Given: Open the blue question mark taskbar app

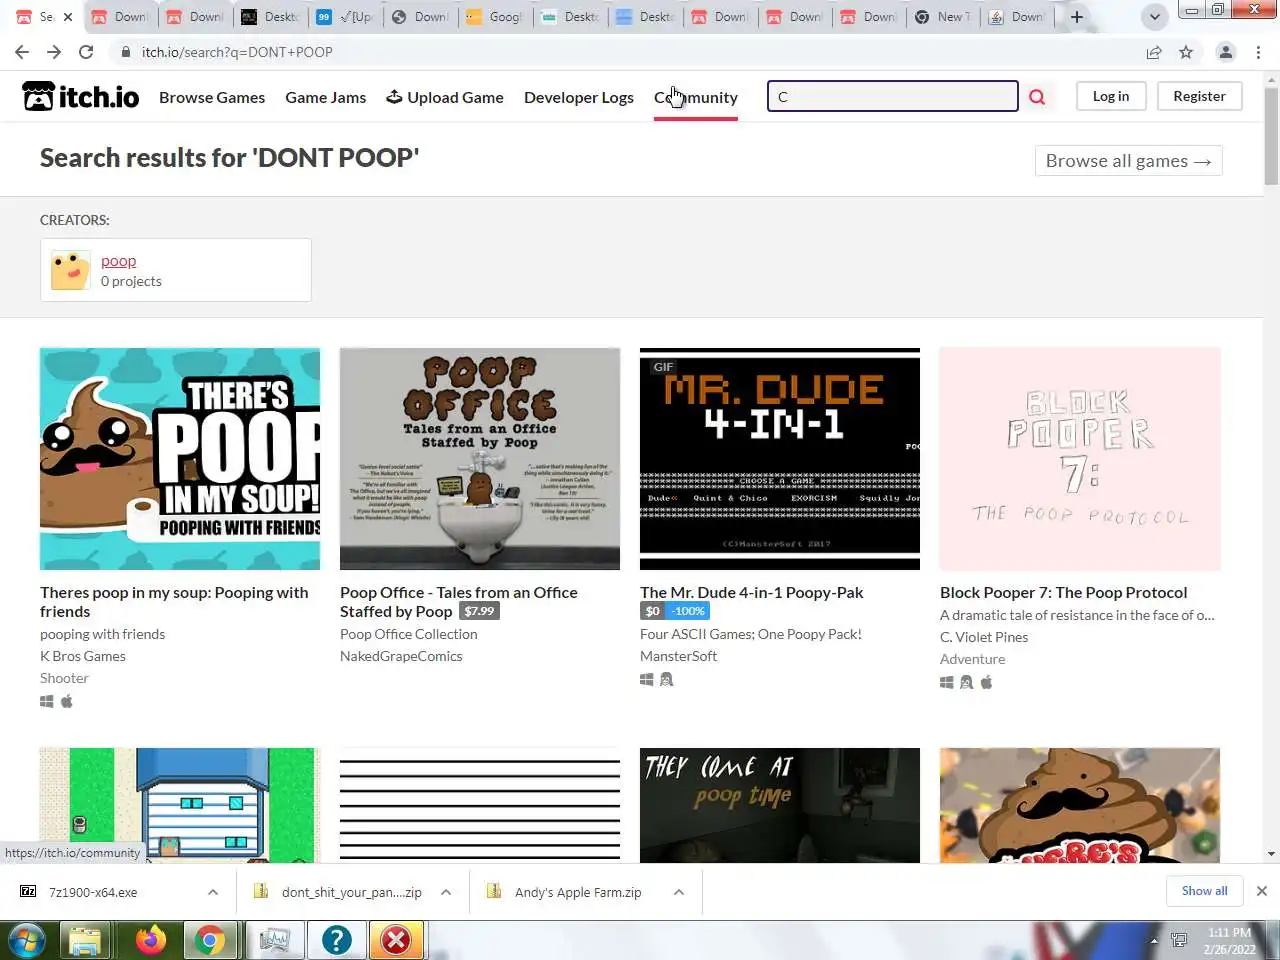Looking at the screenshot, I should tap(336, 940).
